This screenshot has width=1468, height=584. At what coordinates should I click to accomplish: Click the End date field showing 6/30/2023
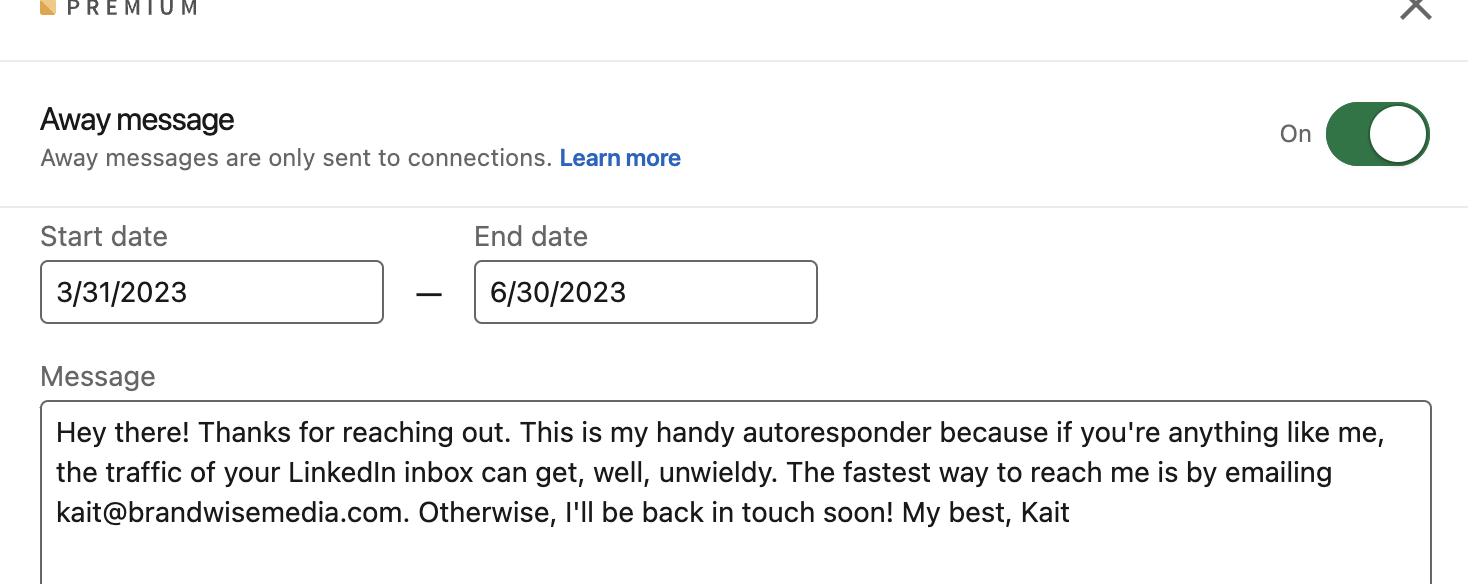pos(645,292)
